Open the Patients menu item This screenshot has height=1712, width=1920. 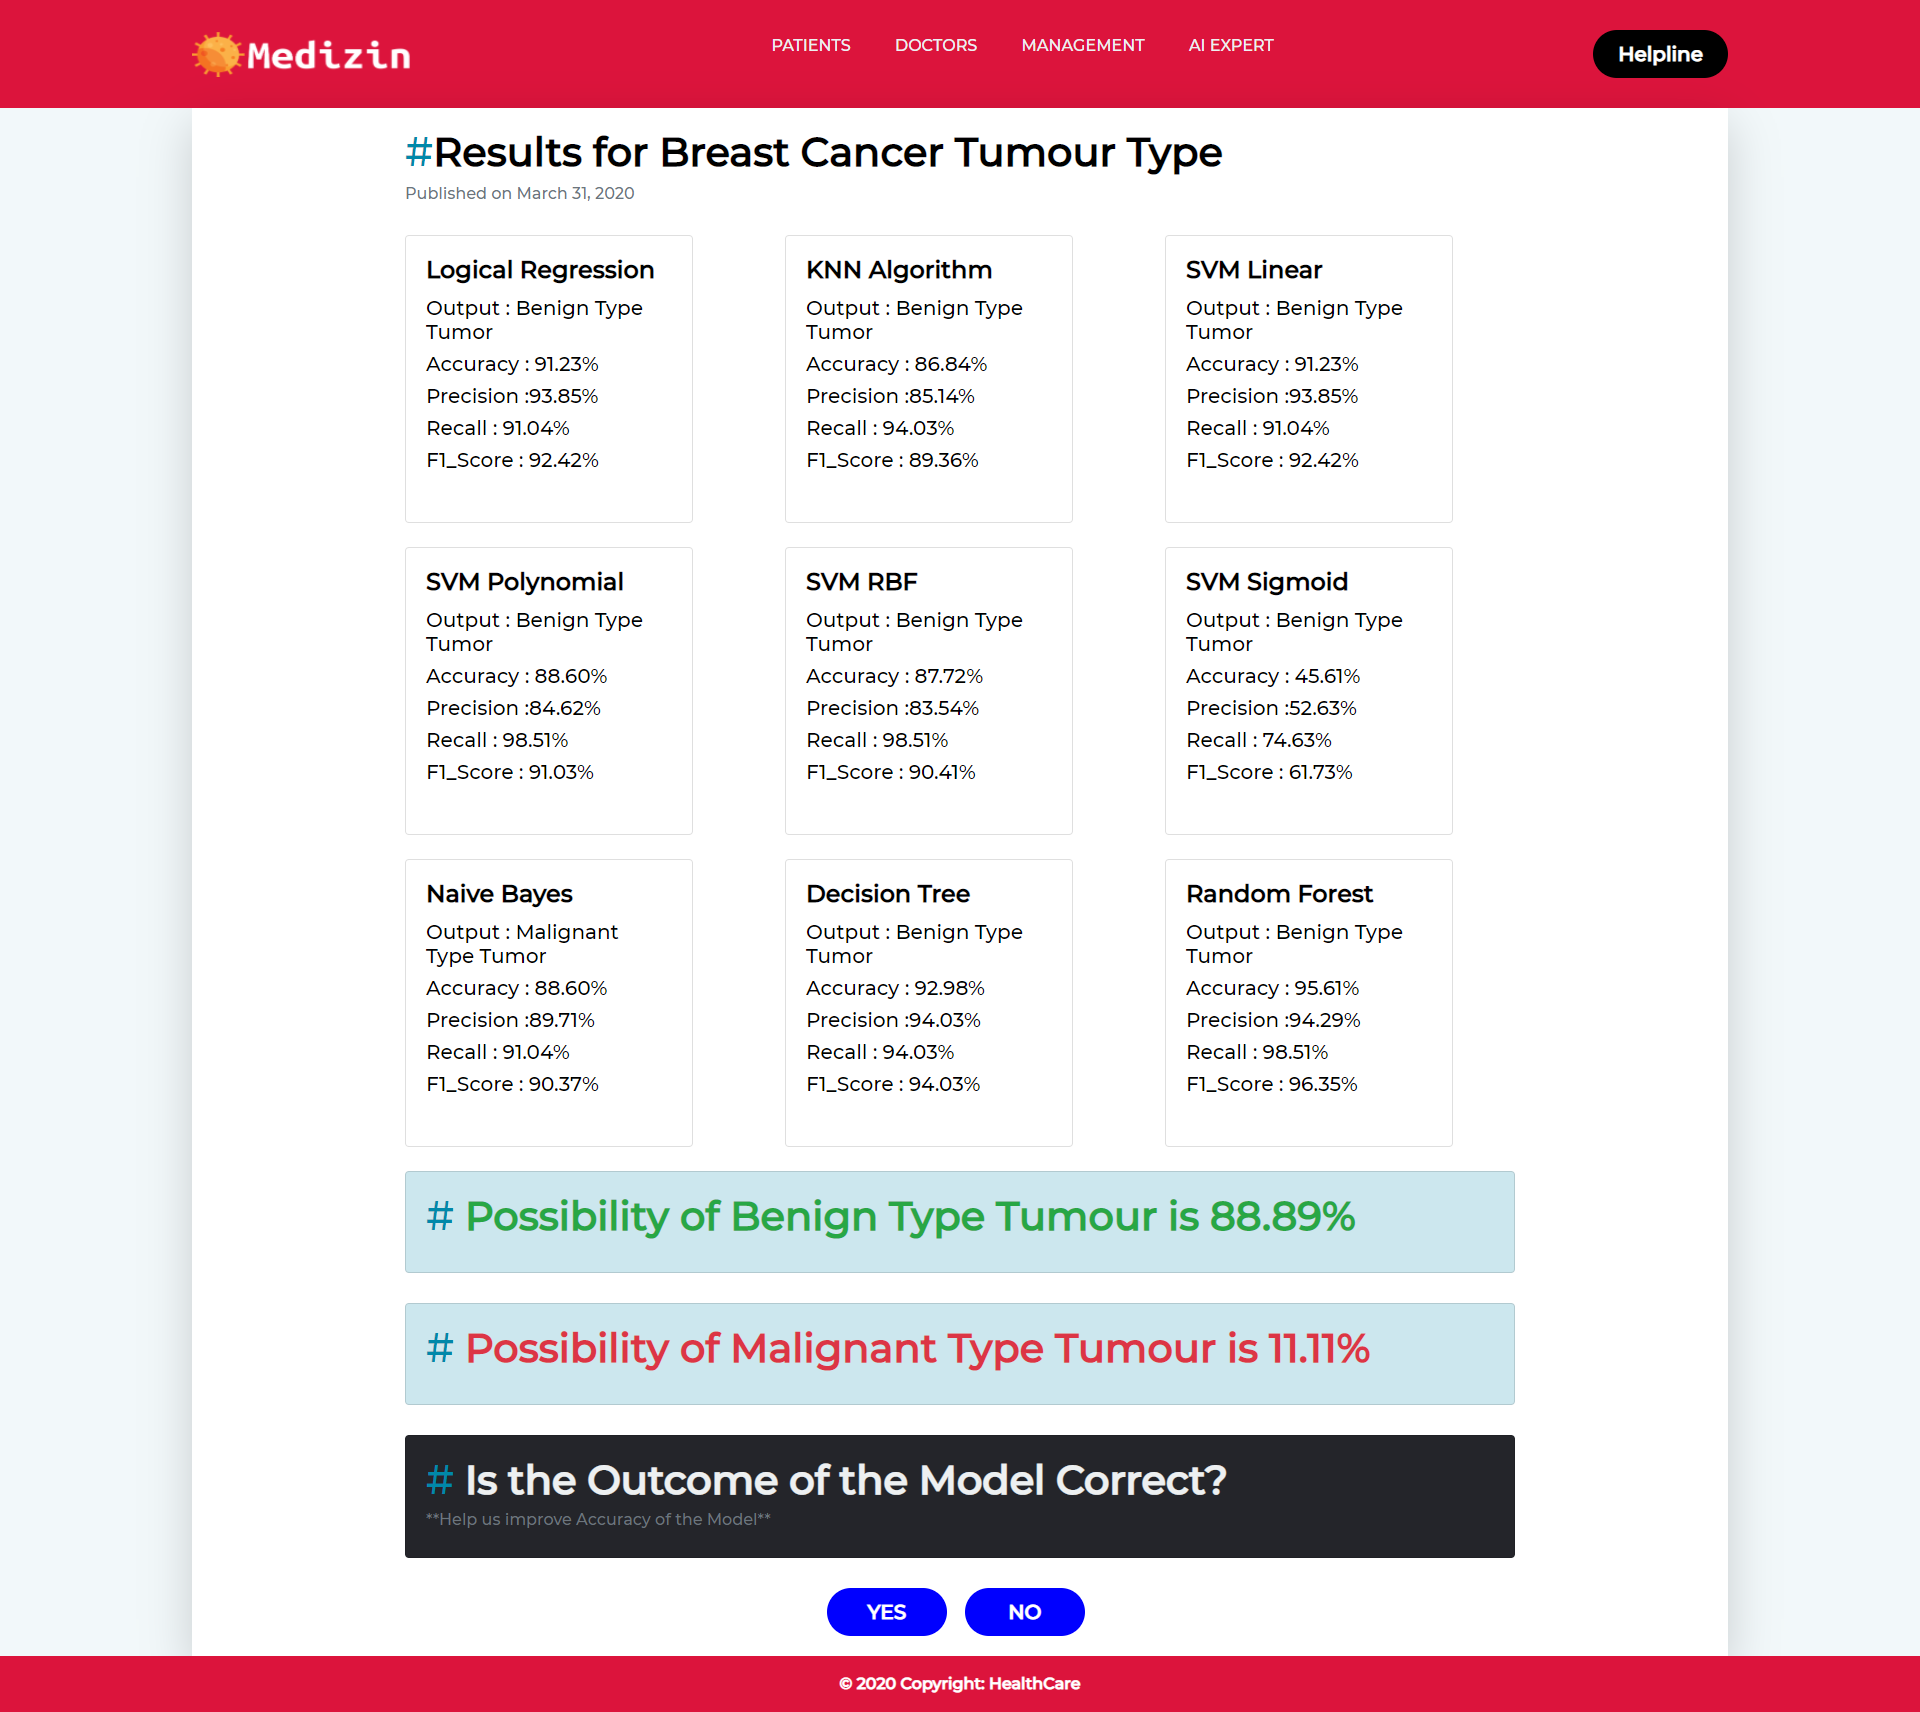coord(810,45)
